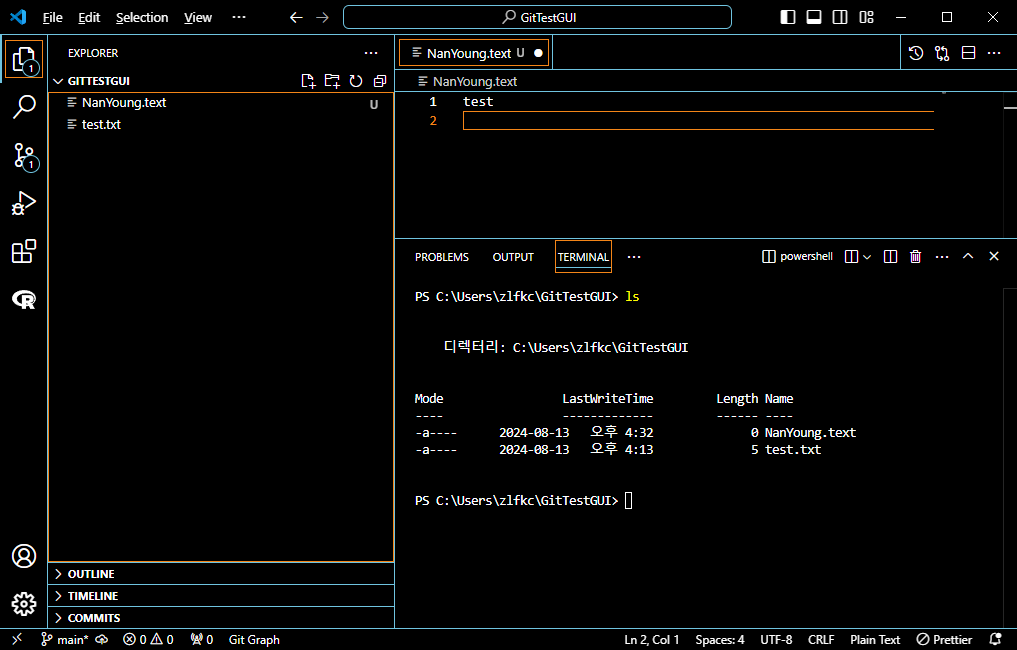Viewport: 1017px width, 650px height.
Task: Click Ln 2, Col 1 position indicator
Action: (652, 640)
